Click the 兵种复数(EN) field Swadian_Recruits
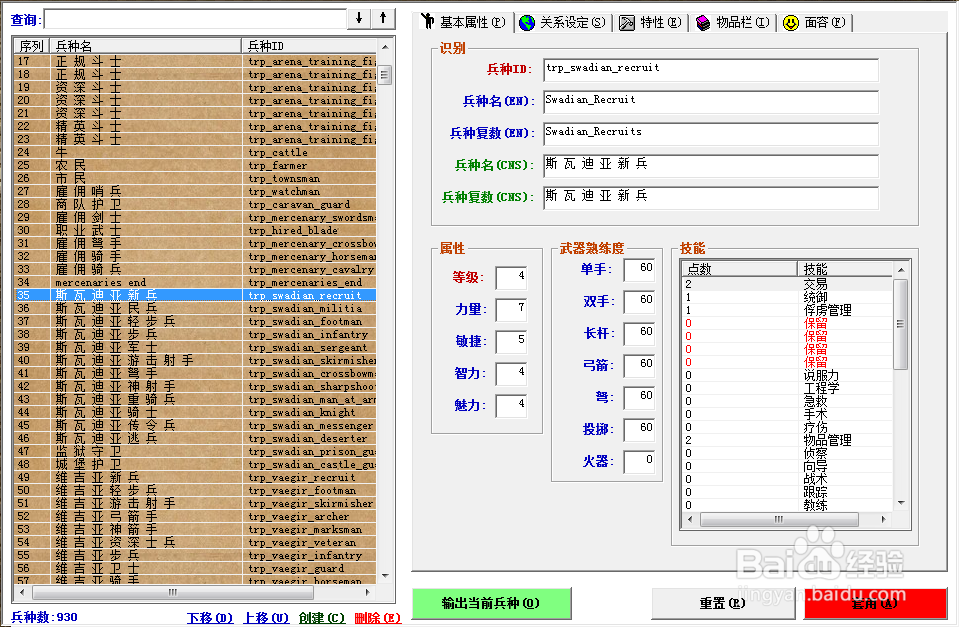Image resolution: width=959 pixels, height=627 pixels. pos(711,133)
